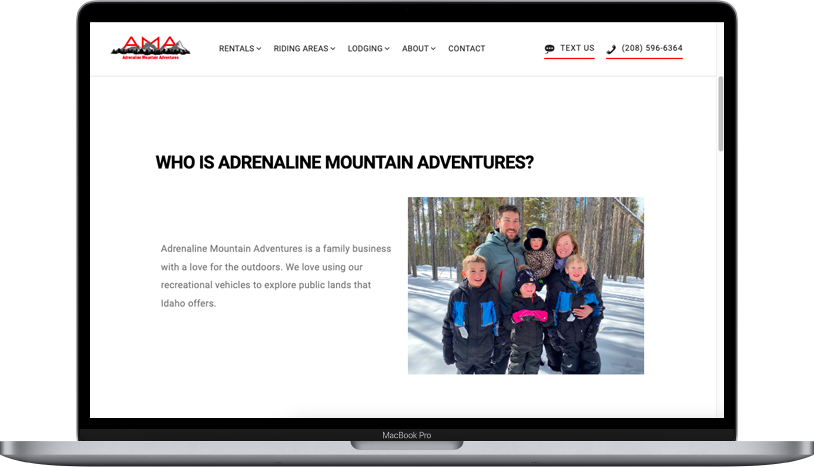
Task: Click the family business description paragraph
Action: pos(276,276)
